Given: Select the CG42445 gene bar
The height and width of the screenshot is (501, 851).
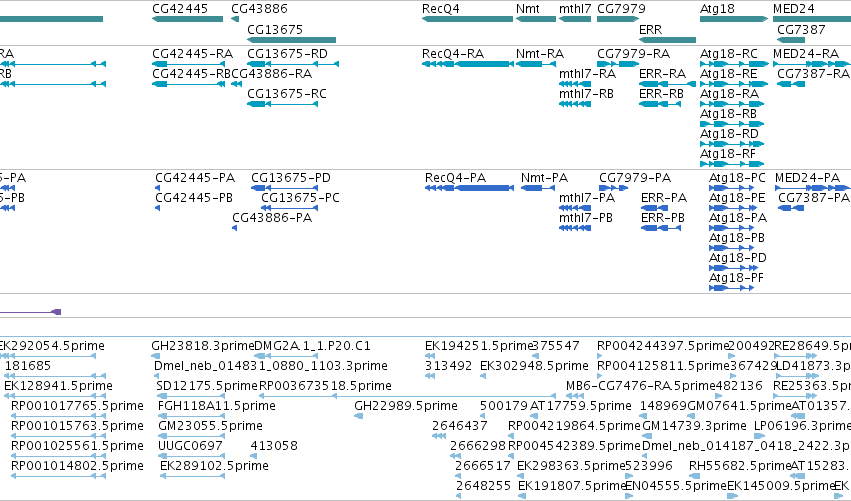Looking at the screenshot, I should click(x=187, y=19).
